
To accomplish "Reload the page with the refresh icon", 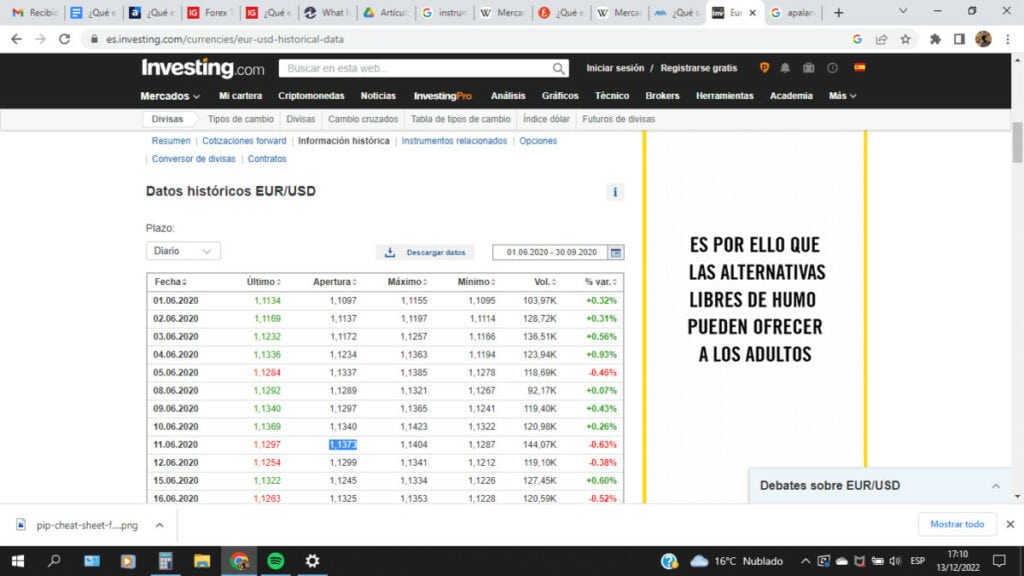I will coord(64,39).
